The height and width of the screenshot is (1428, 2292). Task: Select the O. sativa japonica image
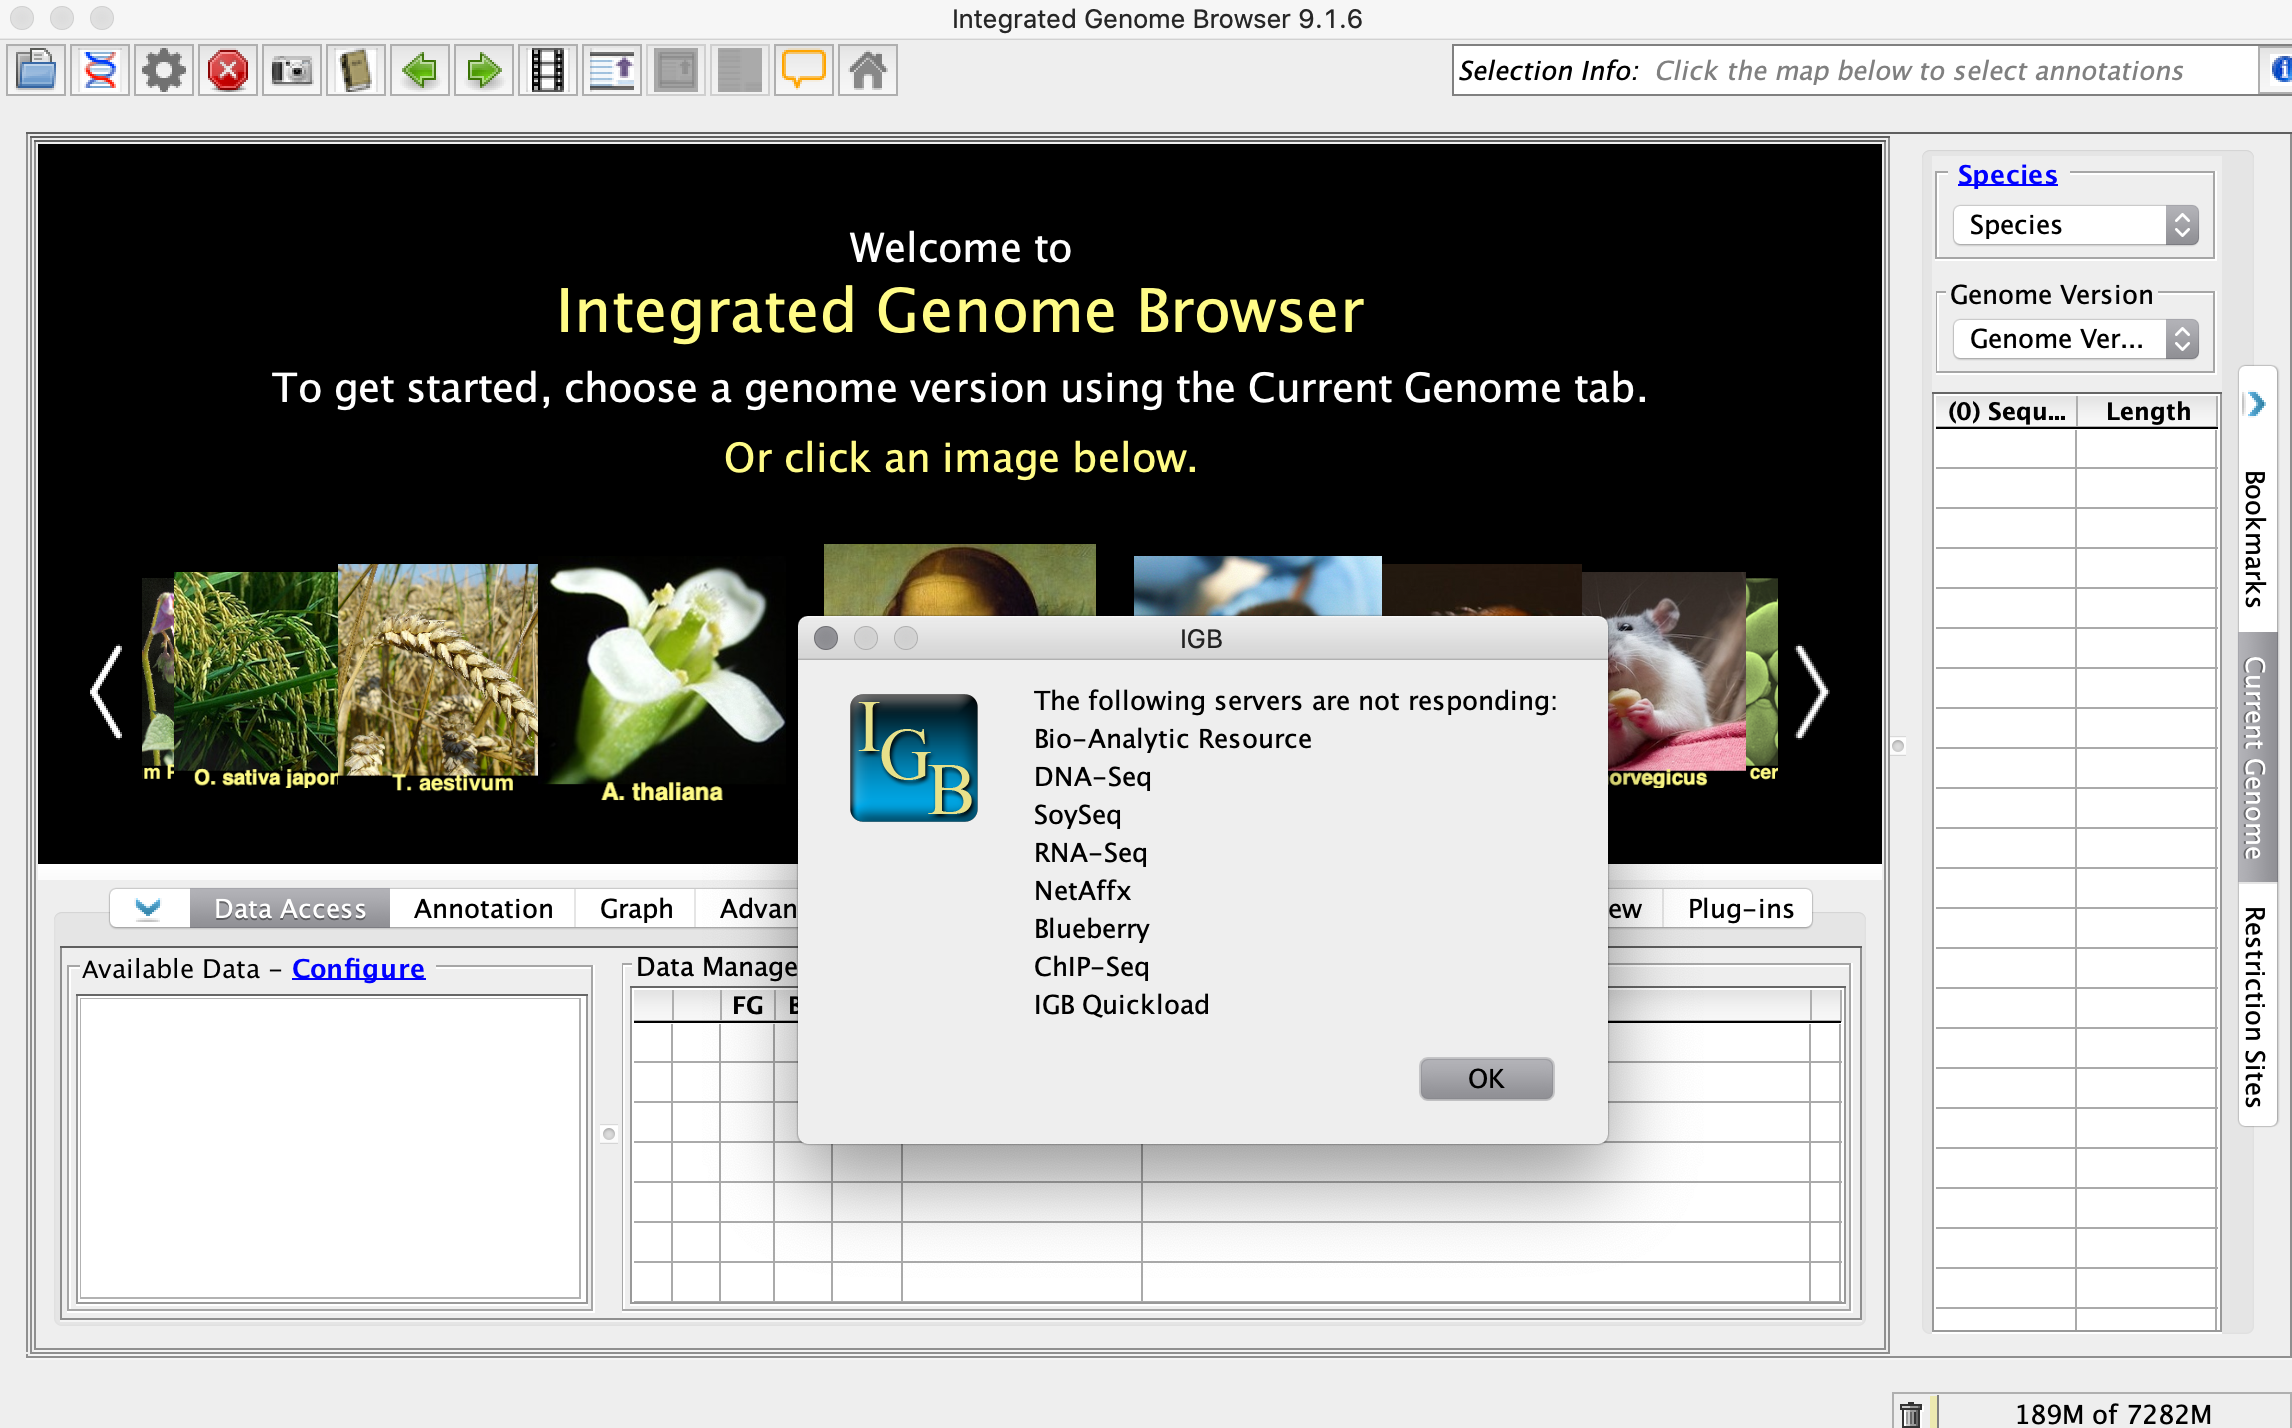tap(256, 670)
